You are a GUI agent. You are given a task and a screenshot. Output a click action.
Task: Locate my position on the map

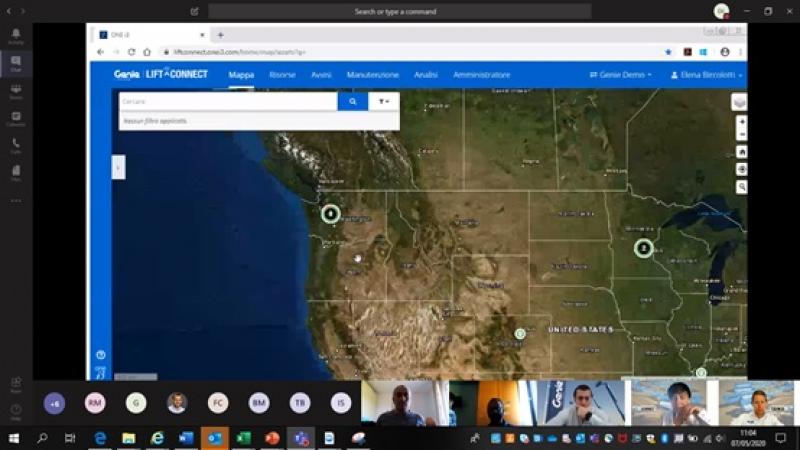tap(742, 169)
